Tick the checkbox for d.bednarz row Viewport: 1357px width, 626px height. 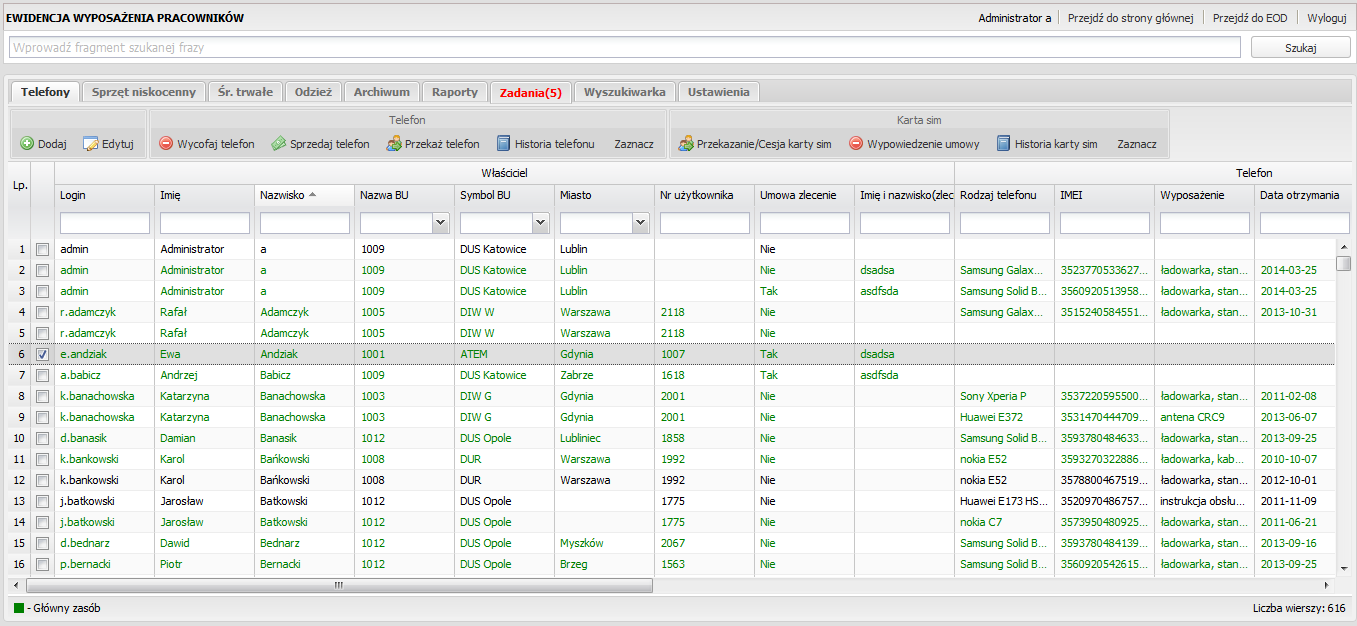point(43,543)
